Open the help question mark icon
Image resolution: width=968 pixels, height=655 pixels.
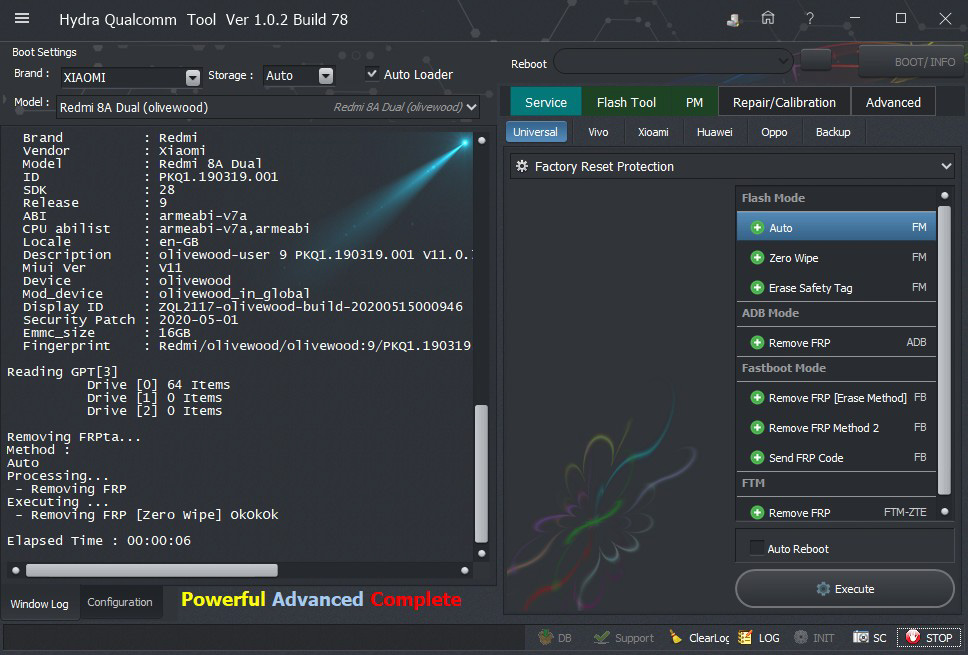tap(810, 18)
